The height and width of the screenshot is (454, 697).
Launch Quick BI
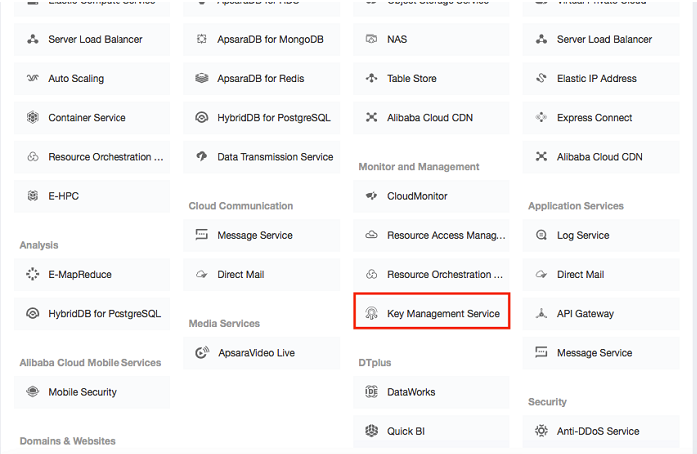pos(406,432)
